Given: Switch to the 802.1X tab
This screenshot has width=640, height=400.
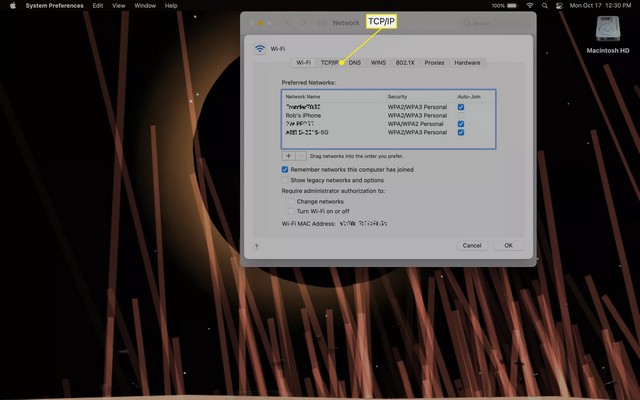Looking at the screenshot, I should click(405, 62).
